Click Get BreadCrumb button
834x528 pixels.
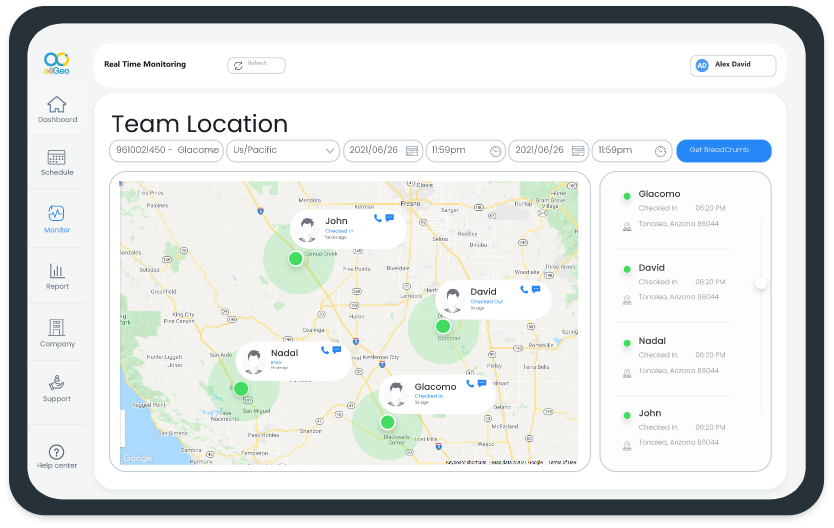pos(723,150)
